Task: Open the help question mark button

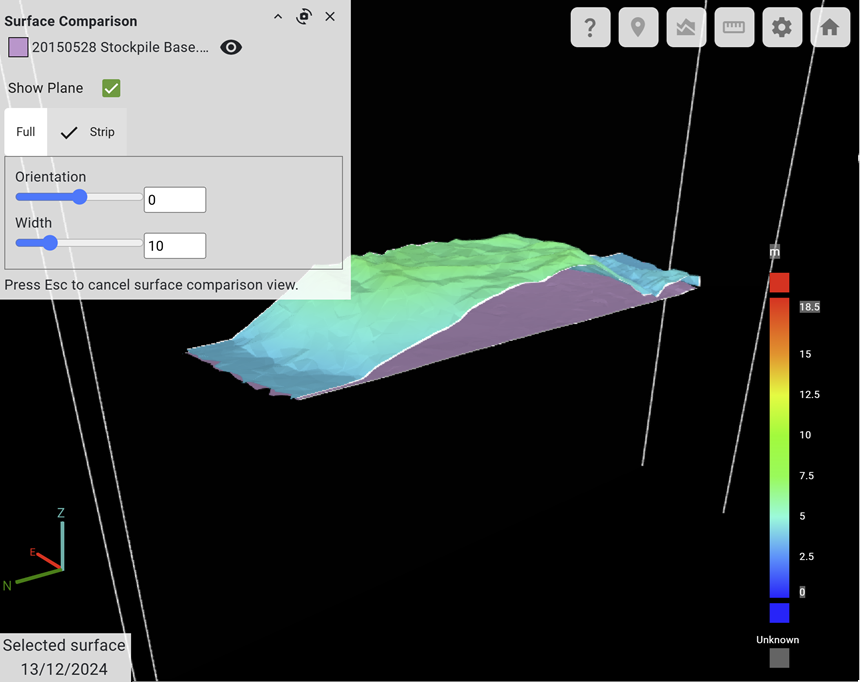Action: coord(590,28)
